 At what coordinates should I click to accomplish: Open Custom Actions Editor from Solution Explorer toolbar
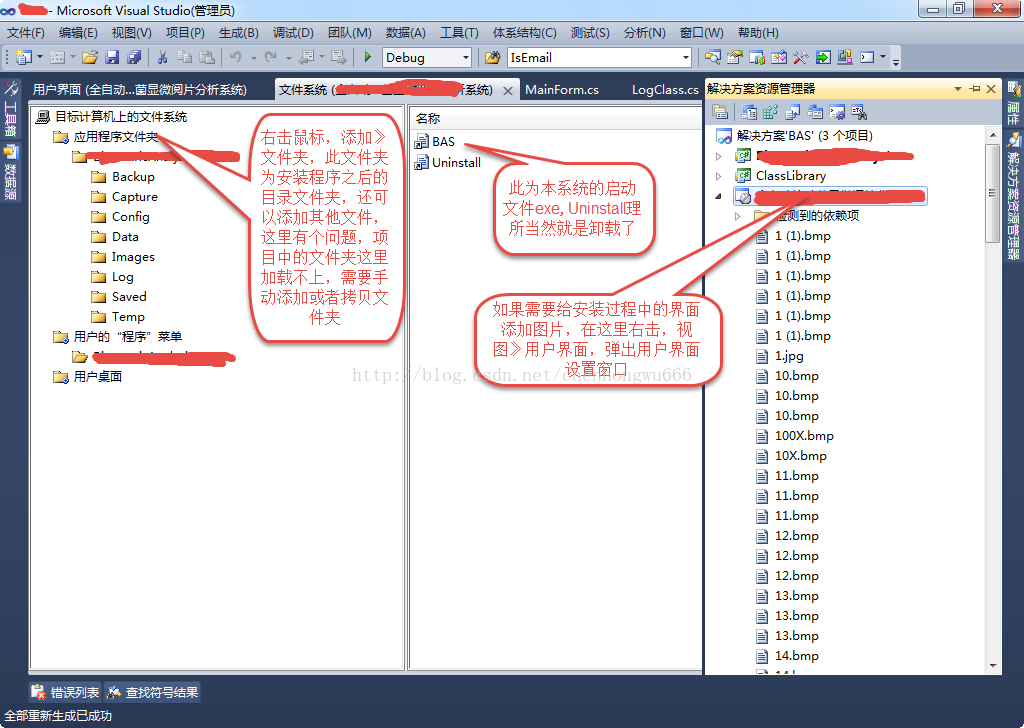click(837, 112)
